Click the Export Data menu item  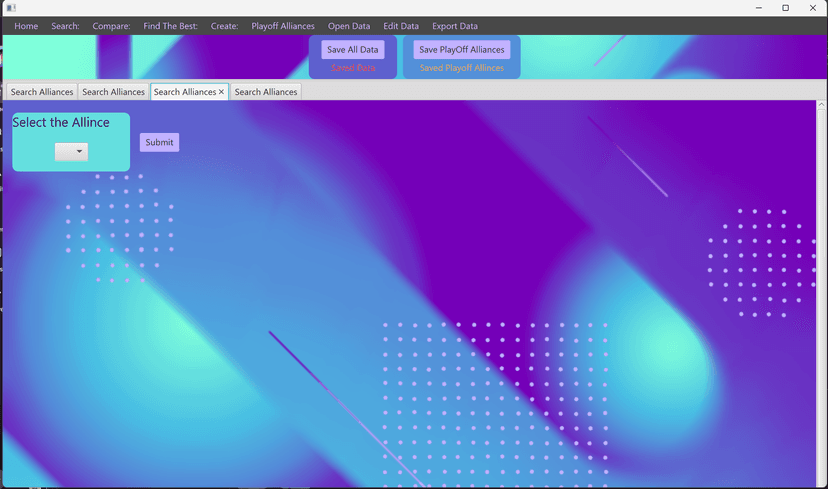tap(455, 26)
